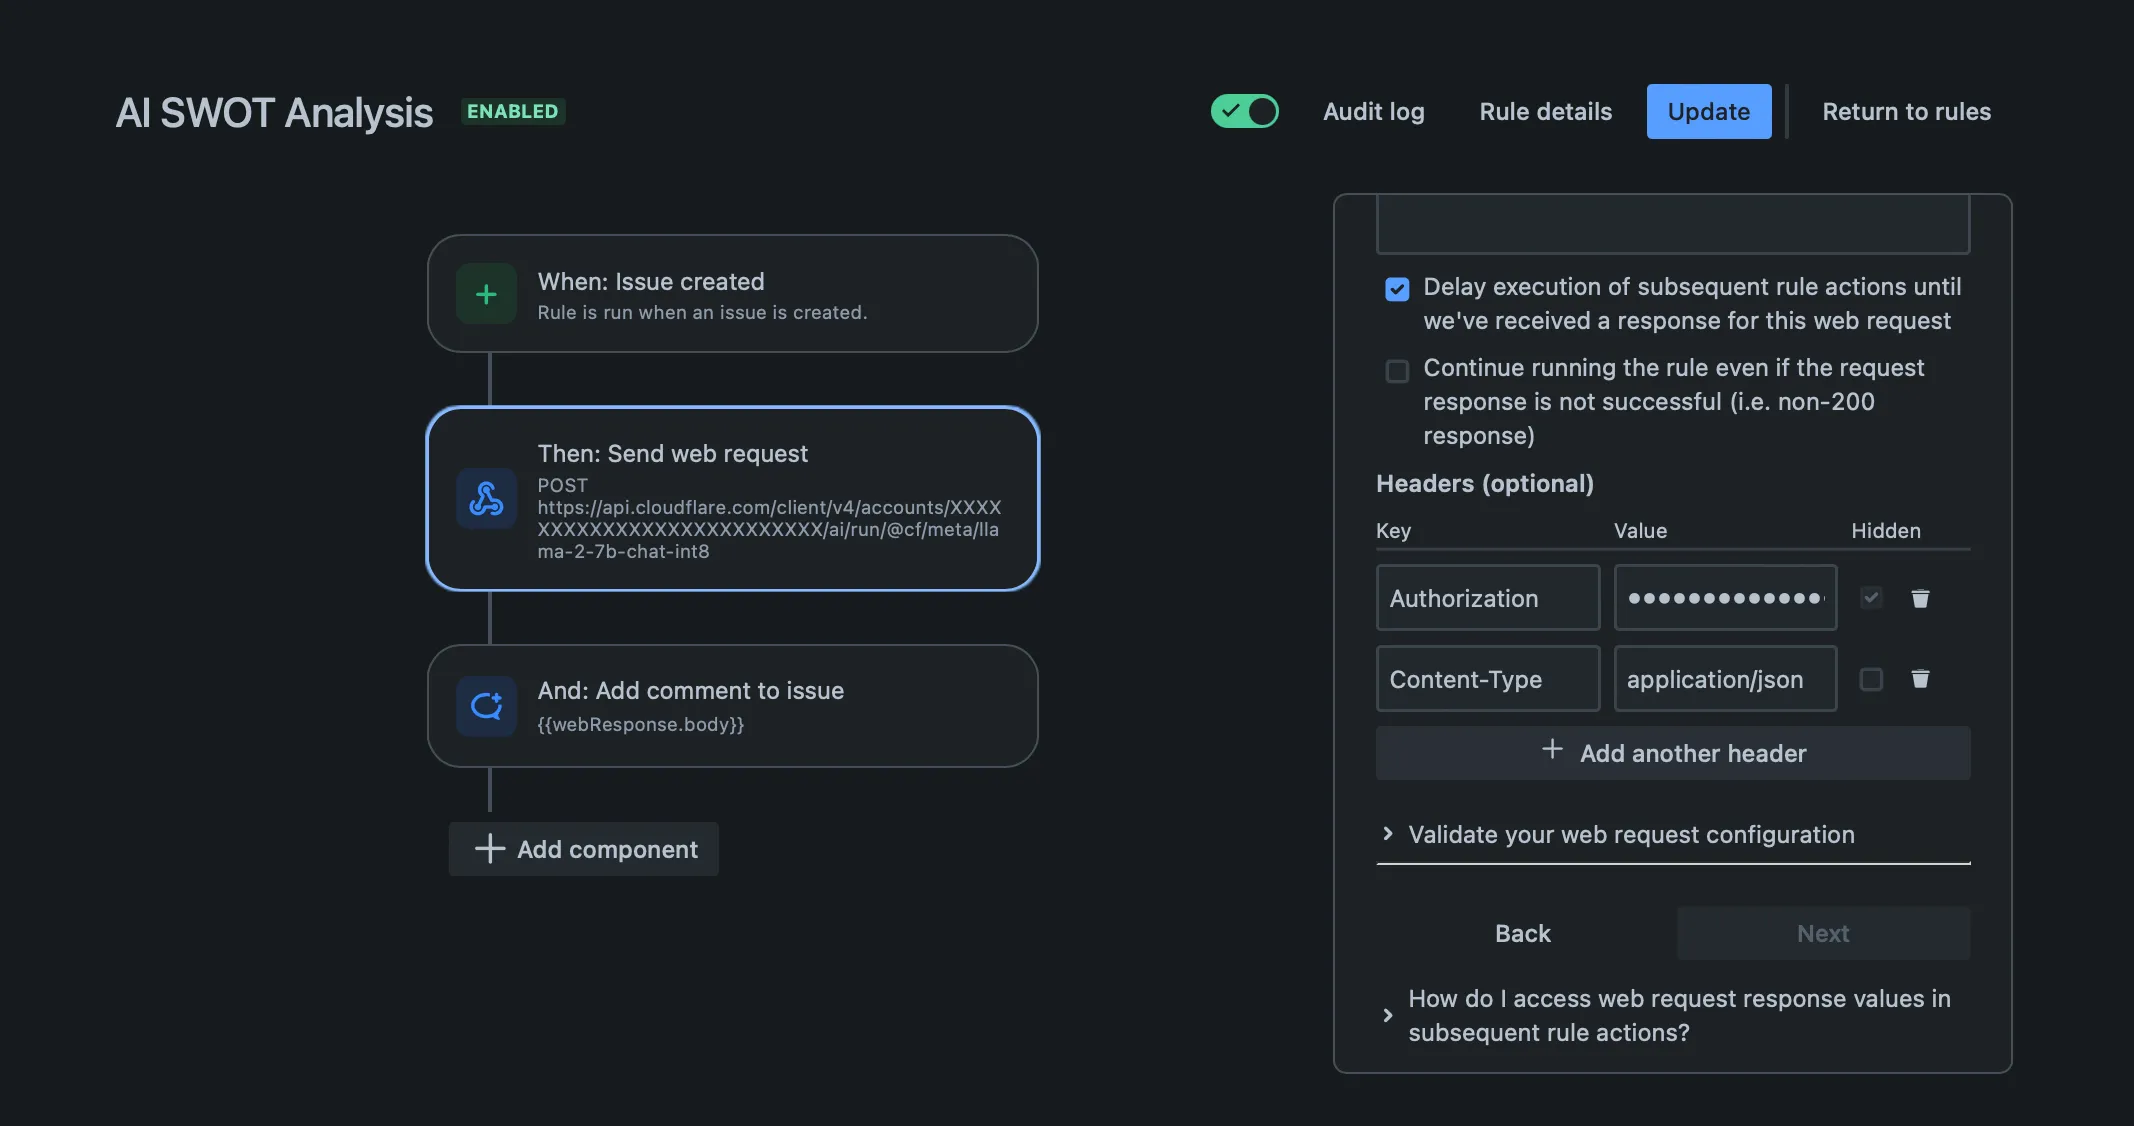The width and height of the screenshot is (2134, 1126).
Task: Click the Update button
Action: coord(1708,111)
